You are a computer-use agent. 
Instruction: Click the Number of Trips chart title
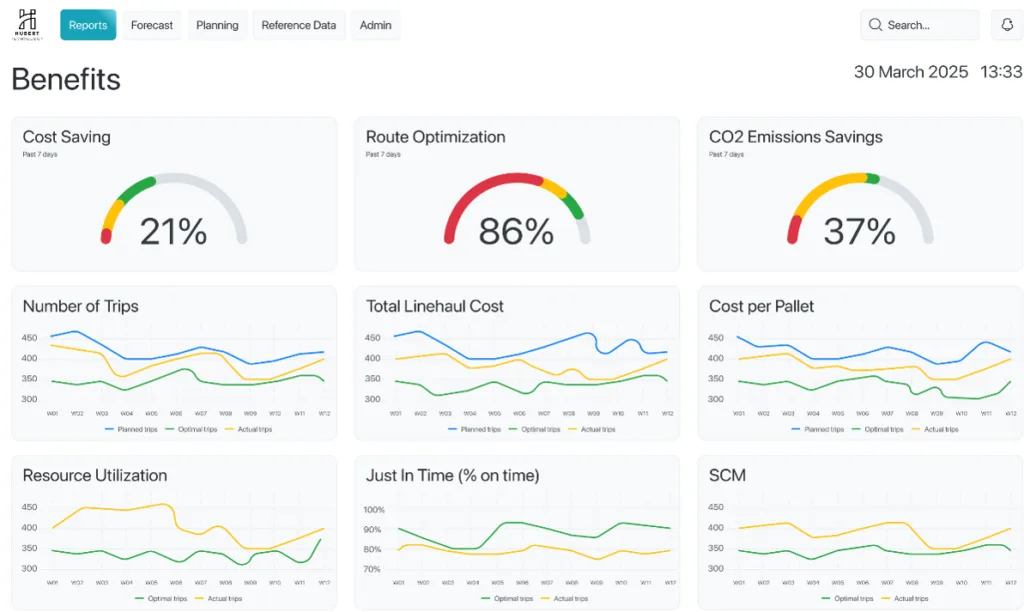pos(80,306)
